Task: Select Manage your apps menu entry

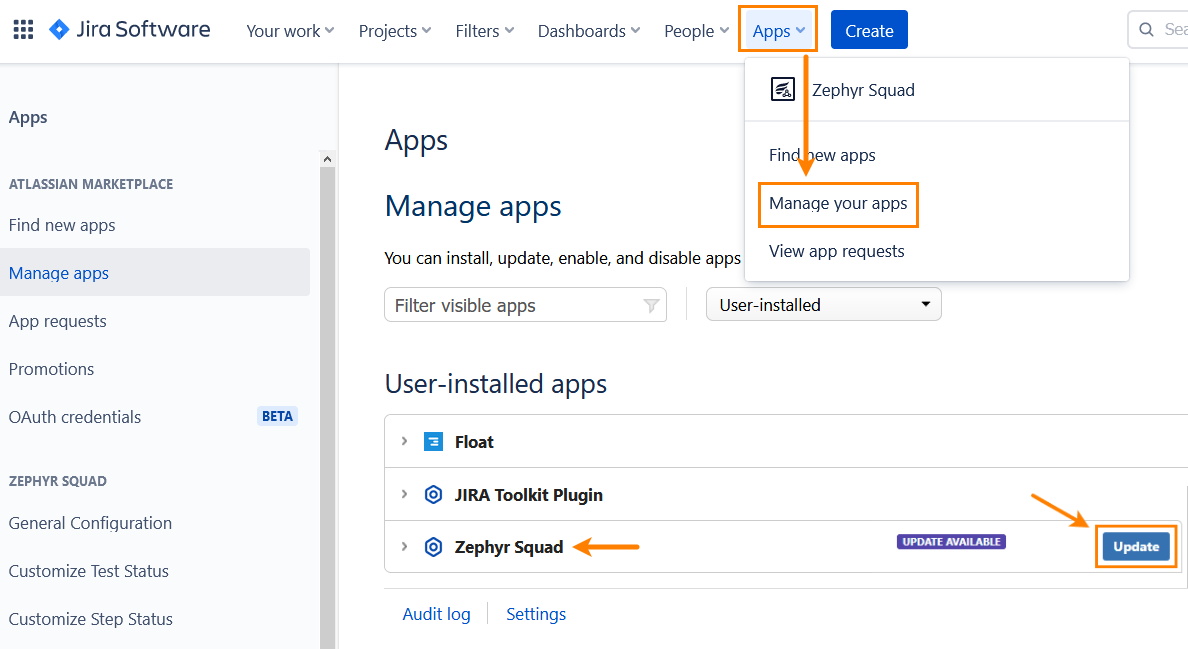Action: [838, 204]
